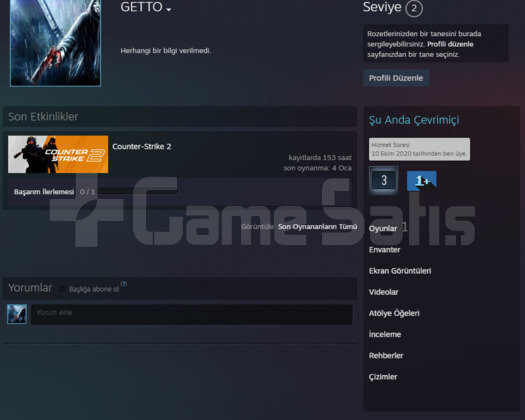Open the Profili düzenle text link
The height and width of the screenshot is (420, 525).
[x=450, y=44]
